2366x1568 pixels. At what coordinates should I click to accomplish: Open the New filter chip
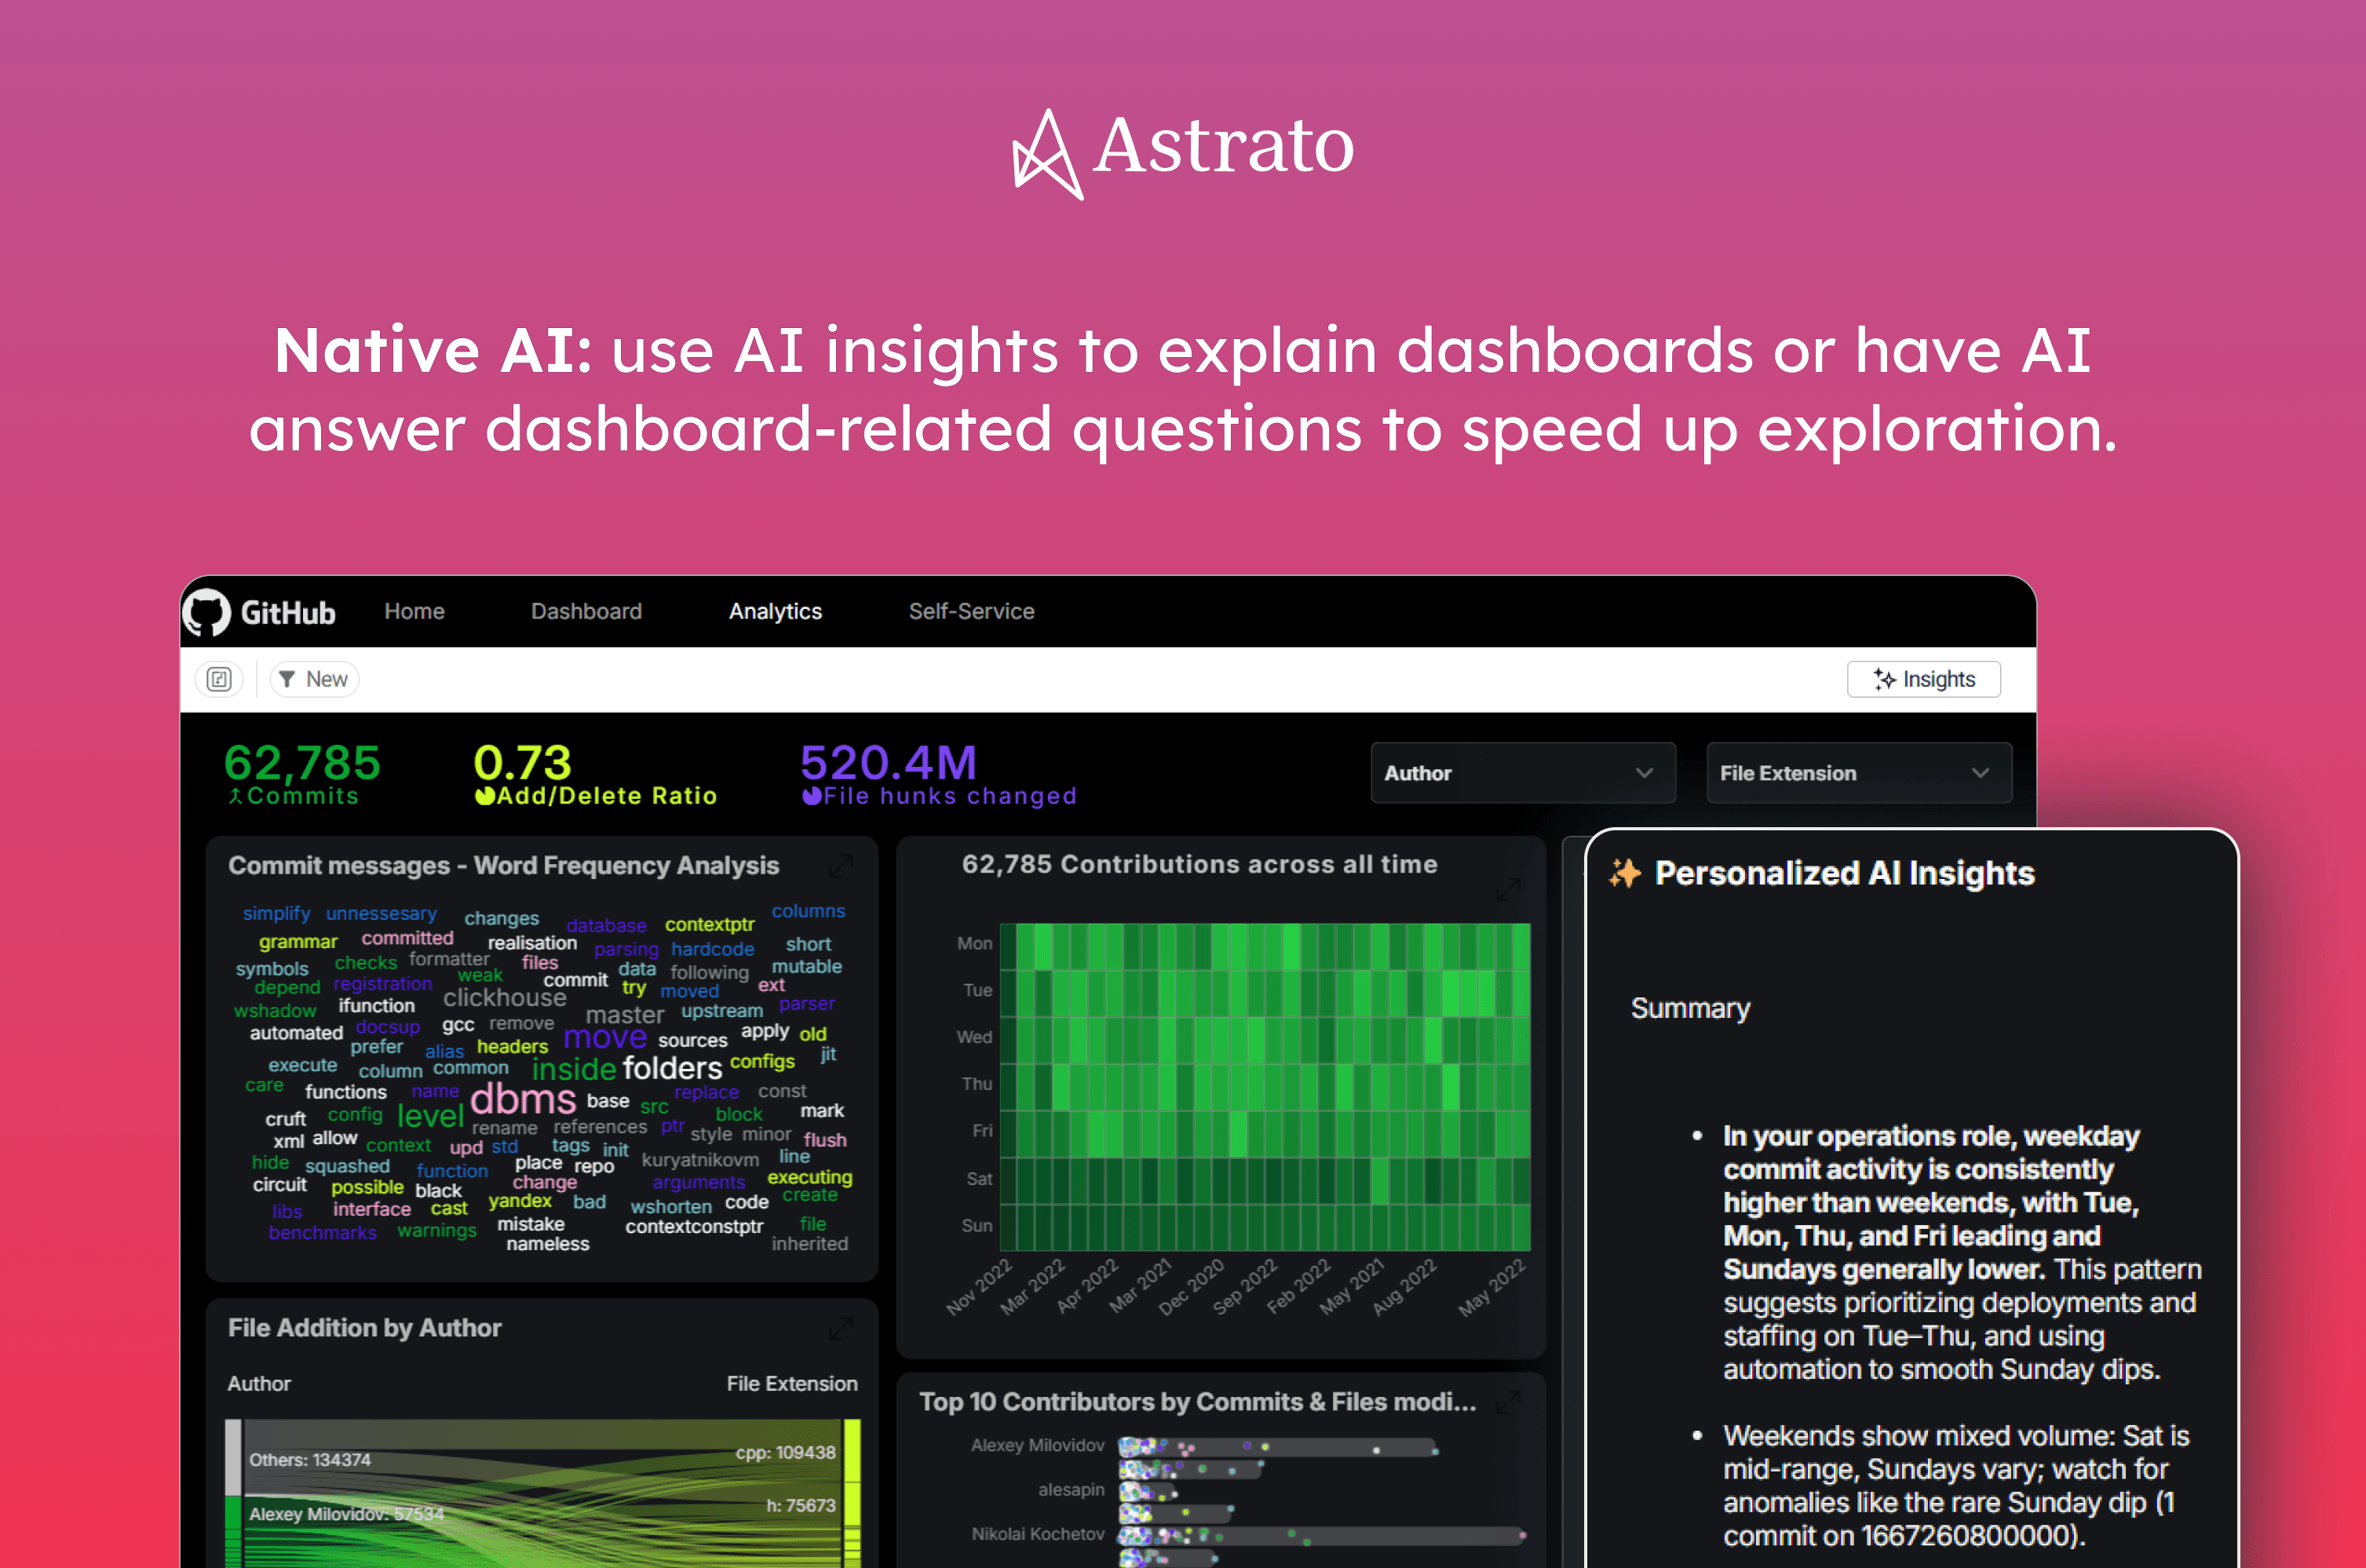(x=313, y=679)
